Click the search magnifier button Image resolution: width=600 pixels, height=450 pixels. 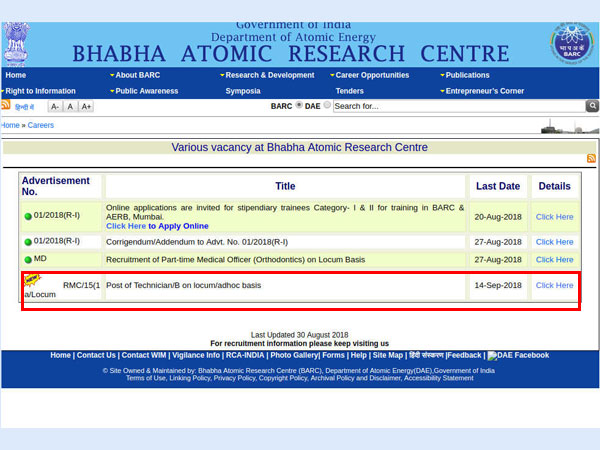pos(592,106)
